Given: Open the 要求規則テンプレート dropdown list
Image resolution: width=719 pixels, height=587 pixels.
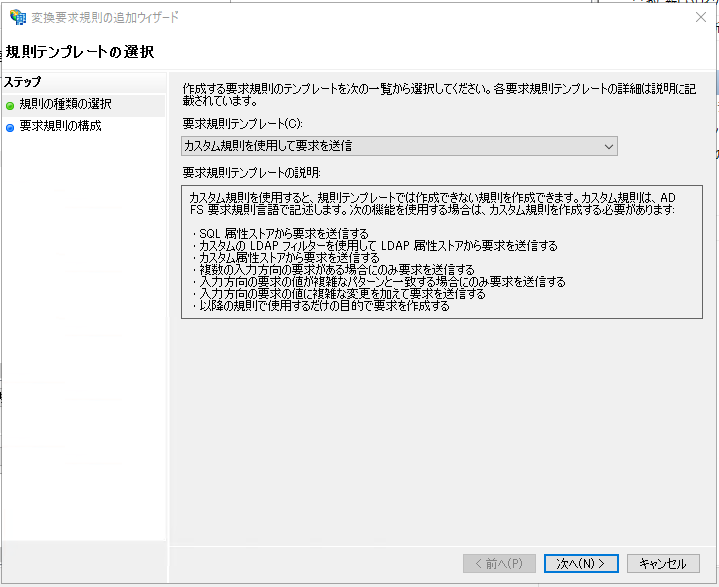Looking at the screenshot, I should (399, 146).
